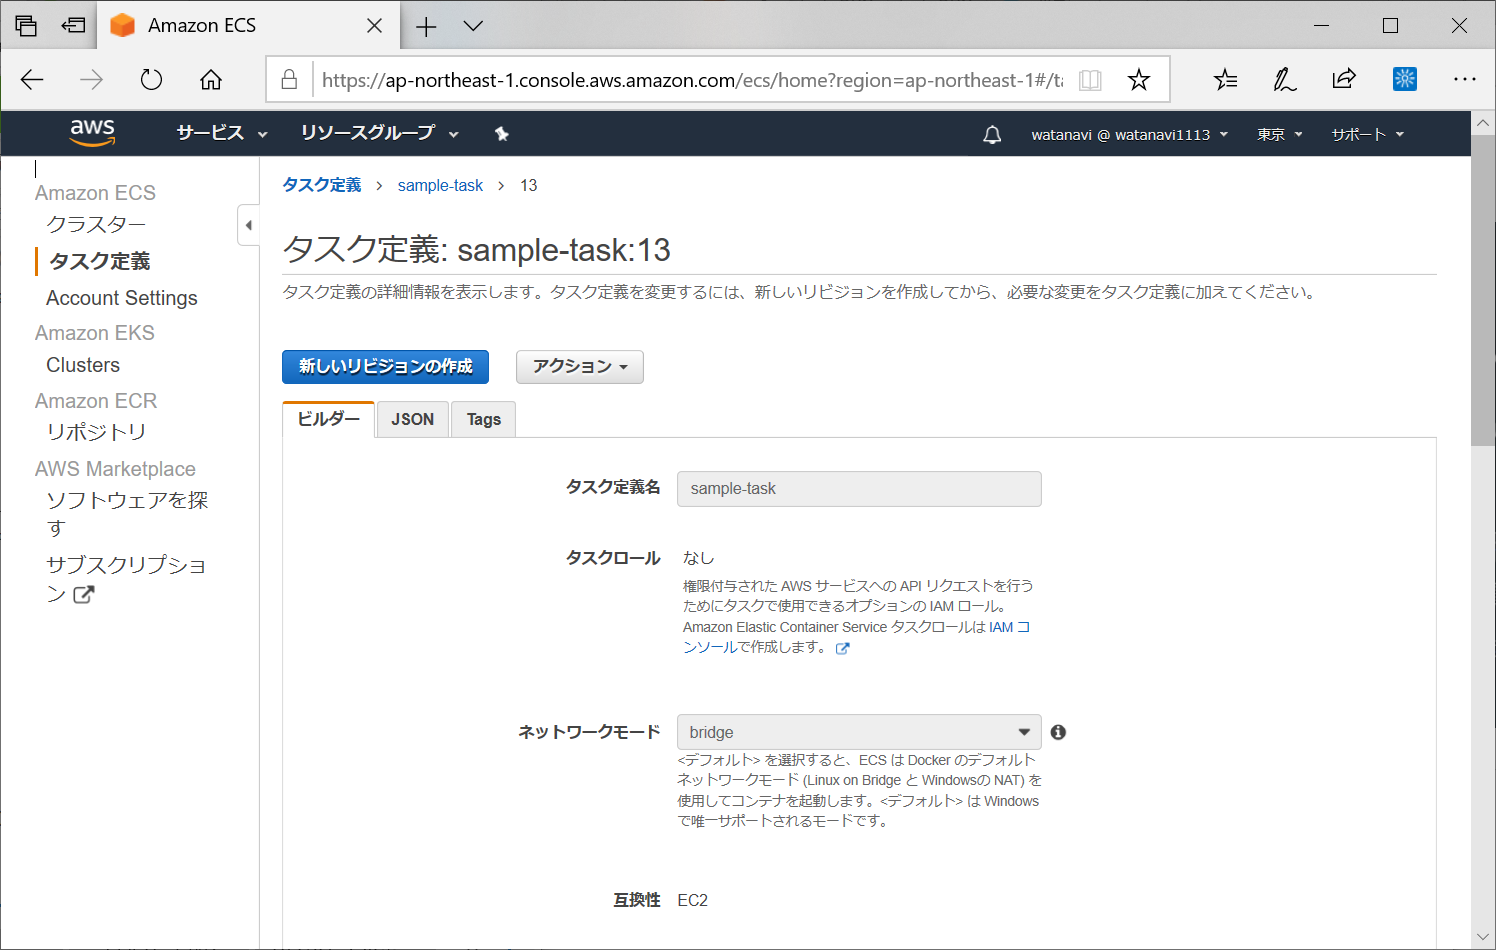Click 新しいリビジョンの作成 button
1496x950 pixels.
tap(385, 367)
